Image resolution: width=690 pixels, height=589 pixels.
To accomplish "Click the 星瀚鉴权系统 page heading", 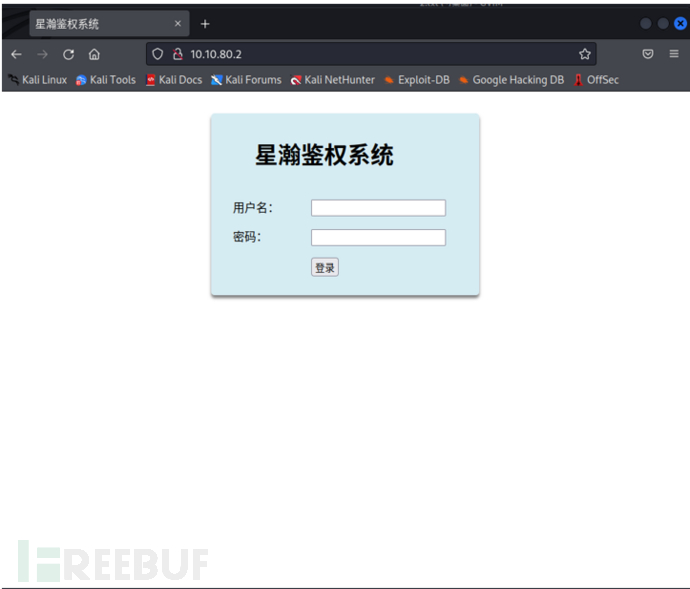I will point(324,155).
